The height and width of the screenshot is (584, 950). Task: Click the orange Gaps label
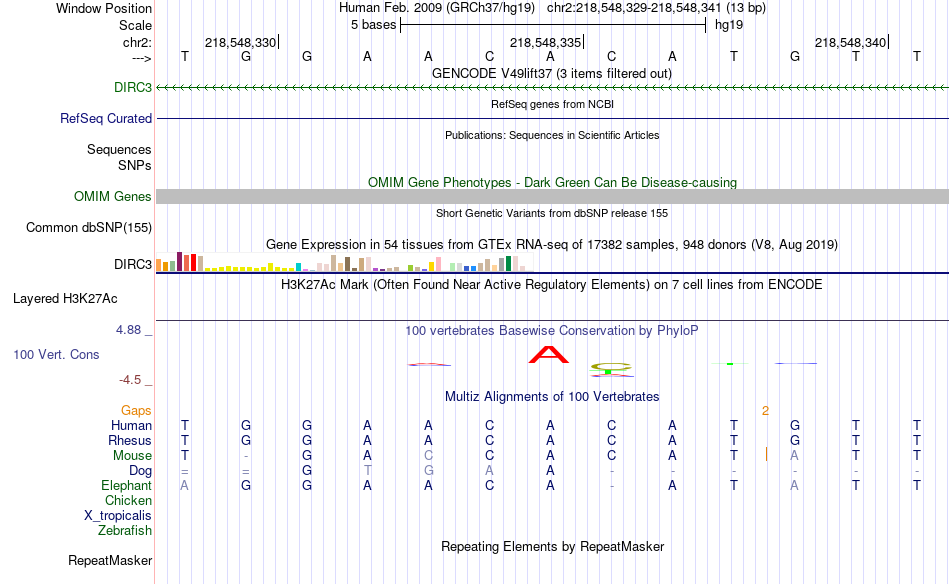[136, 411]
